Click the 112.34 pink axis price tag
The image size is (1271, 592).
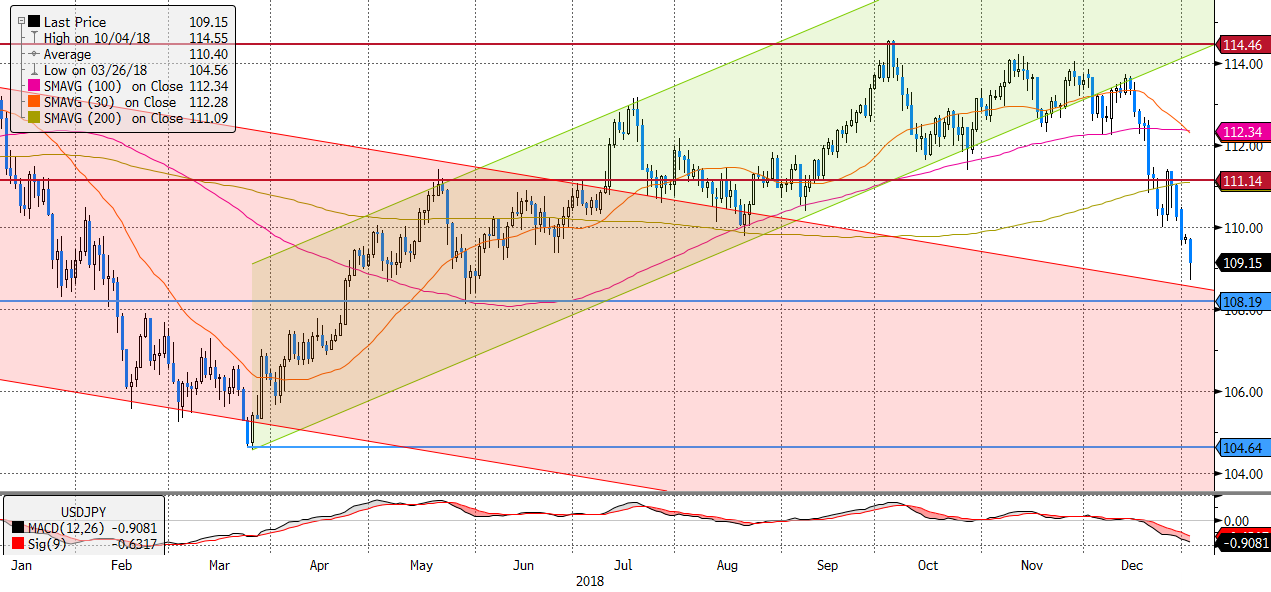[1241, 132]
